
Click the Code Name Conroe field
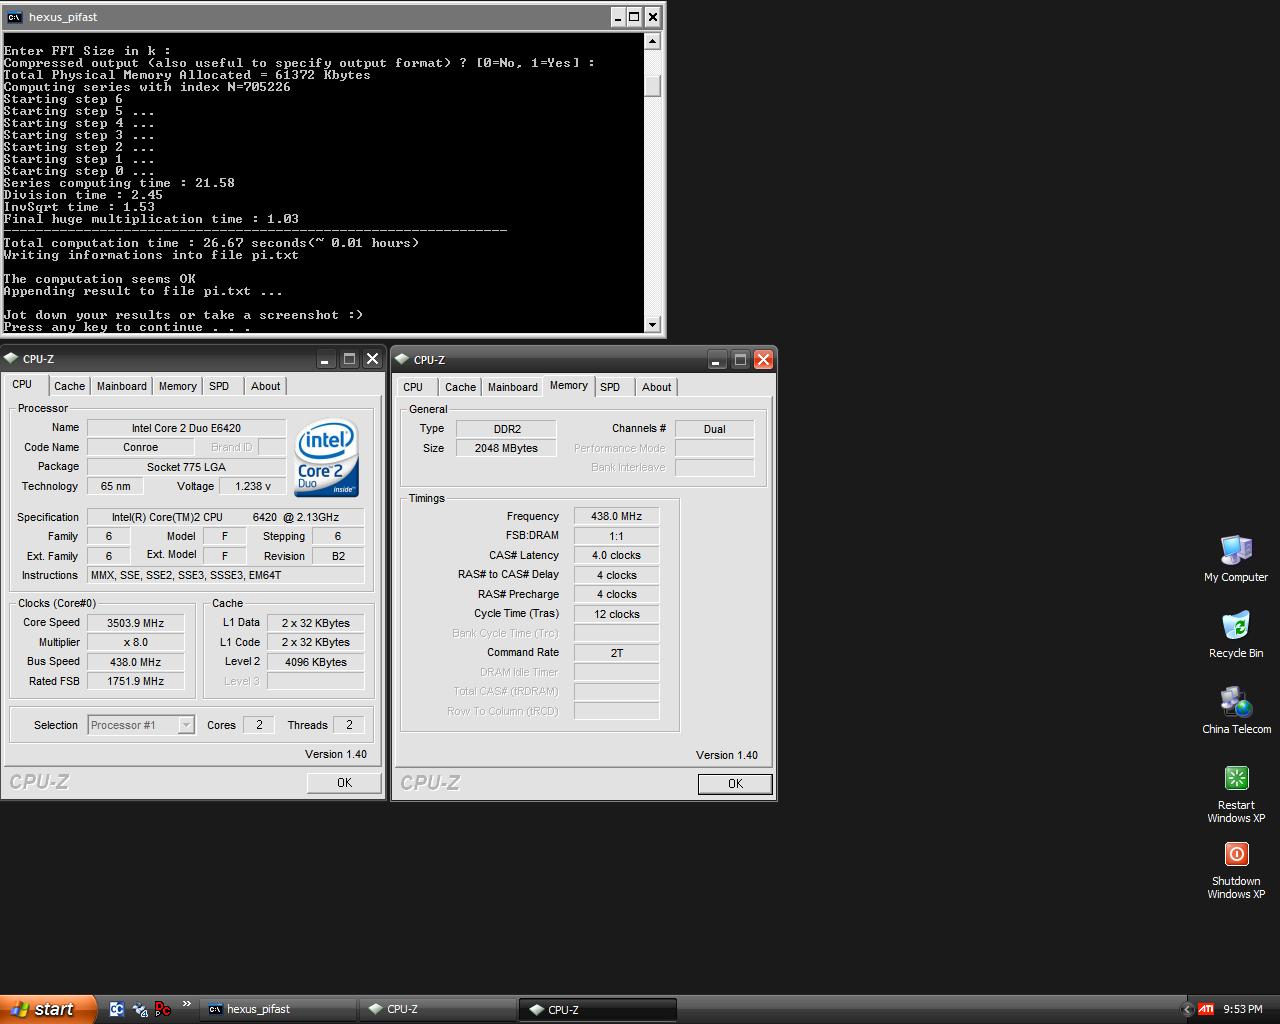pos(140,447)
